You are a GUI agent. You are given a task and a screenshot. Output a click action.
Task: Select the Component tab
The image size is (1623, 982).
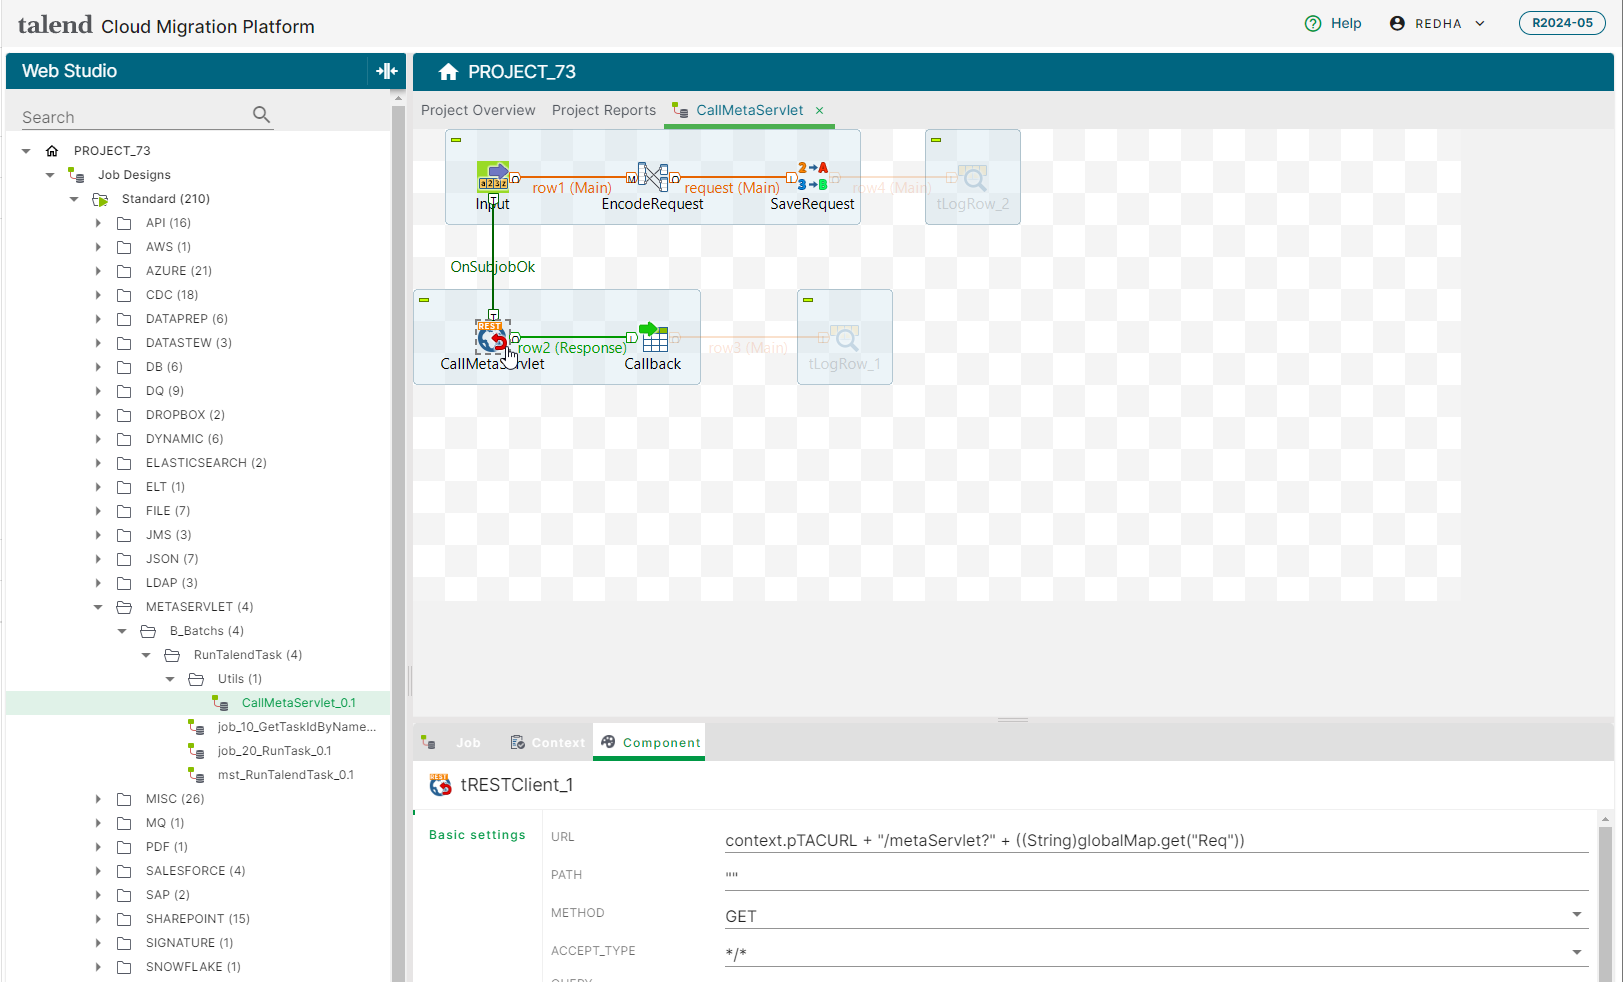coord(649,742)
